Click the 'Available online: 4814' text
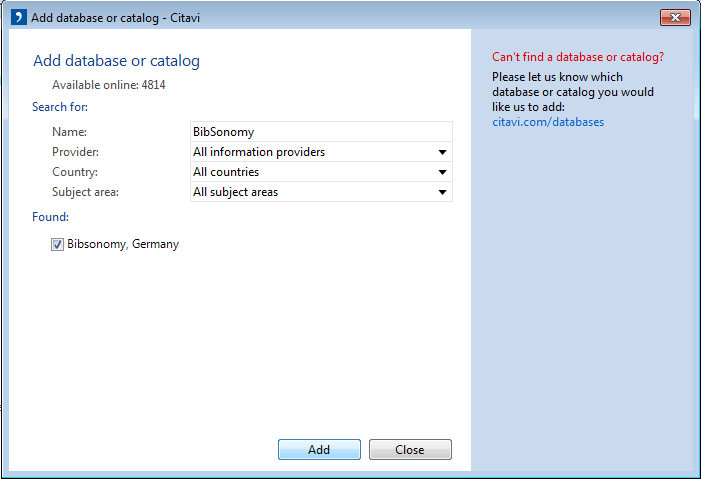 (109, 85)
